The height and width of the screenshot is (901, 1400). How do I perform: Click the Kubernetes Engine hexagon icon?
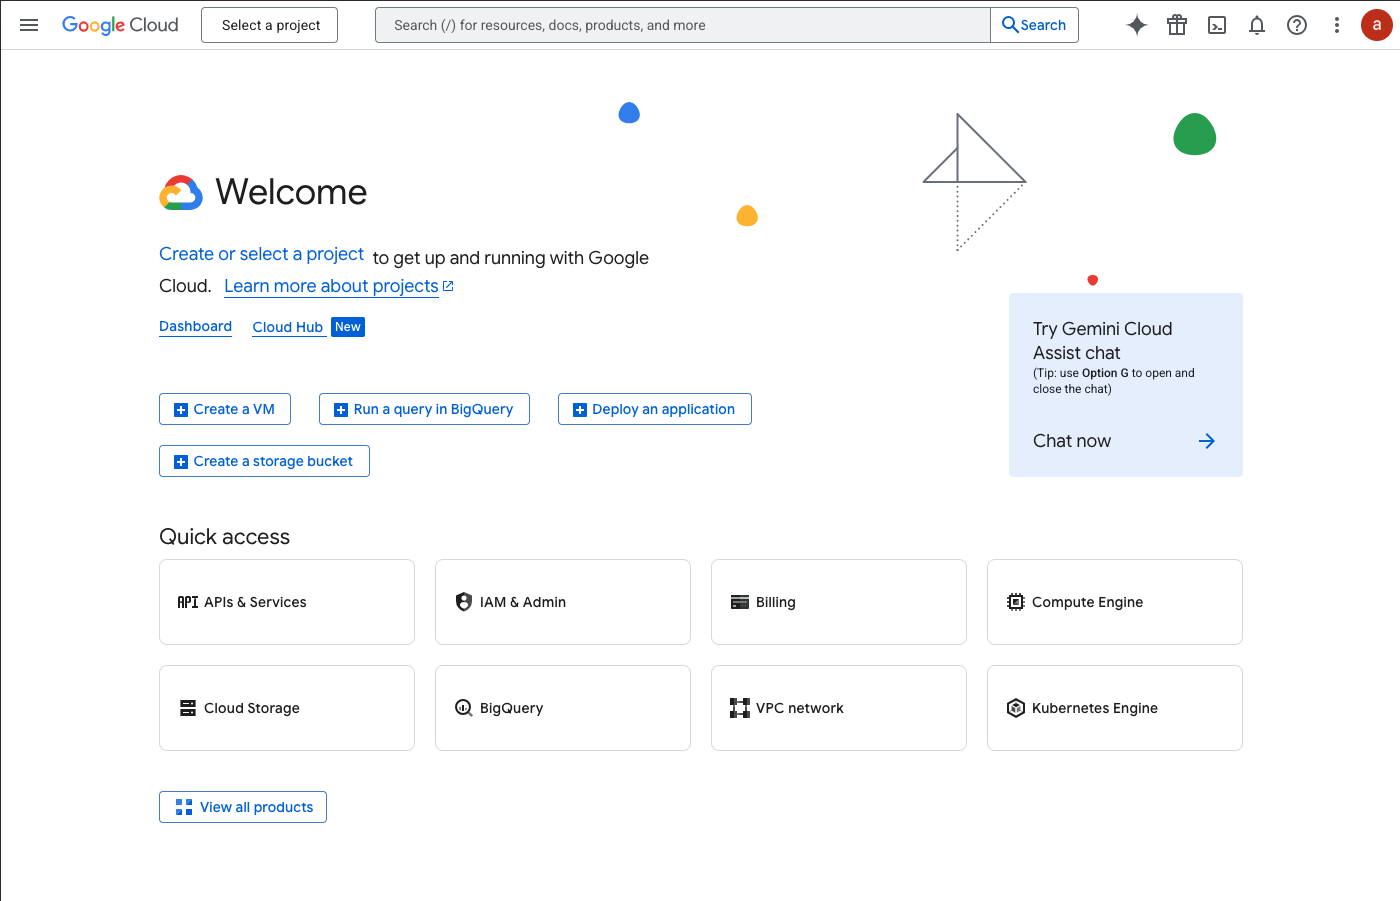coord(1016,708)
